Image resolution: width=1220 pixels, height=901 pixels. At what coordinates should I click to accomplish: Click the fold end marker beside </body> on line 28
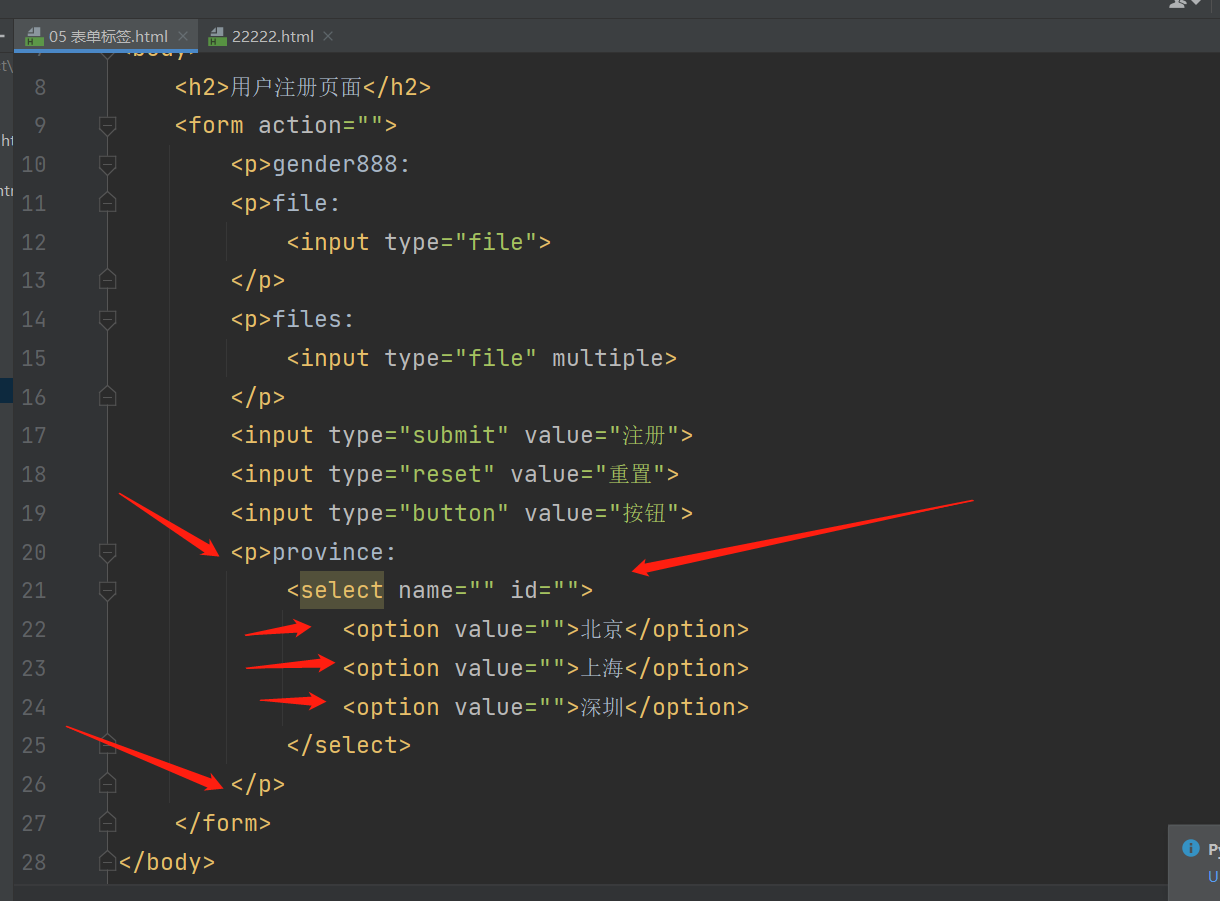pos(107,861)
